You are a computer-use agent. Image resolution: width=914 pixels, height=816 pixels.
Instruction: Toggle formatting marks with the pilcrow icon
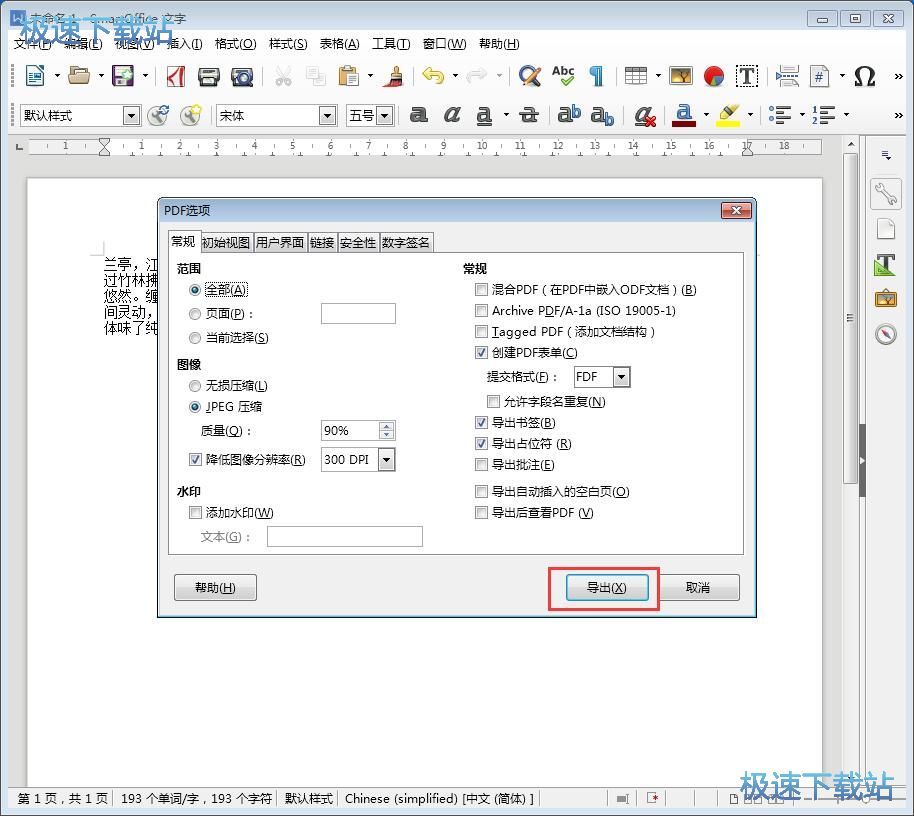596,76
